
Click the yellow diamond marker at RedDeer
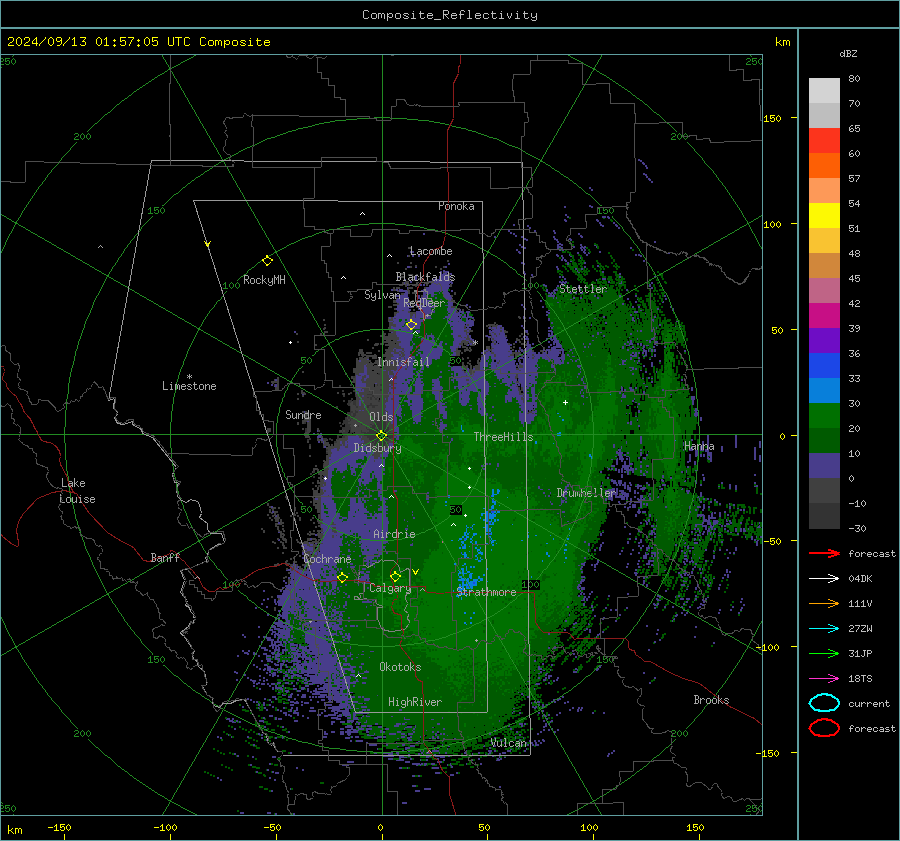411,325
